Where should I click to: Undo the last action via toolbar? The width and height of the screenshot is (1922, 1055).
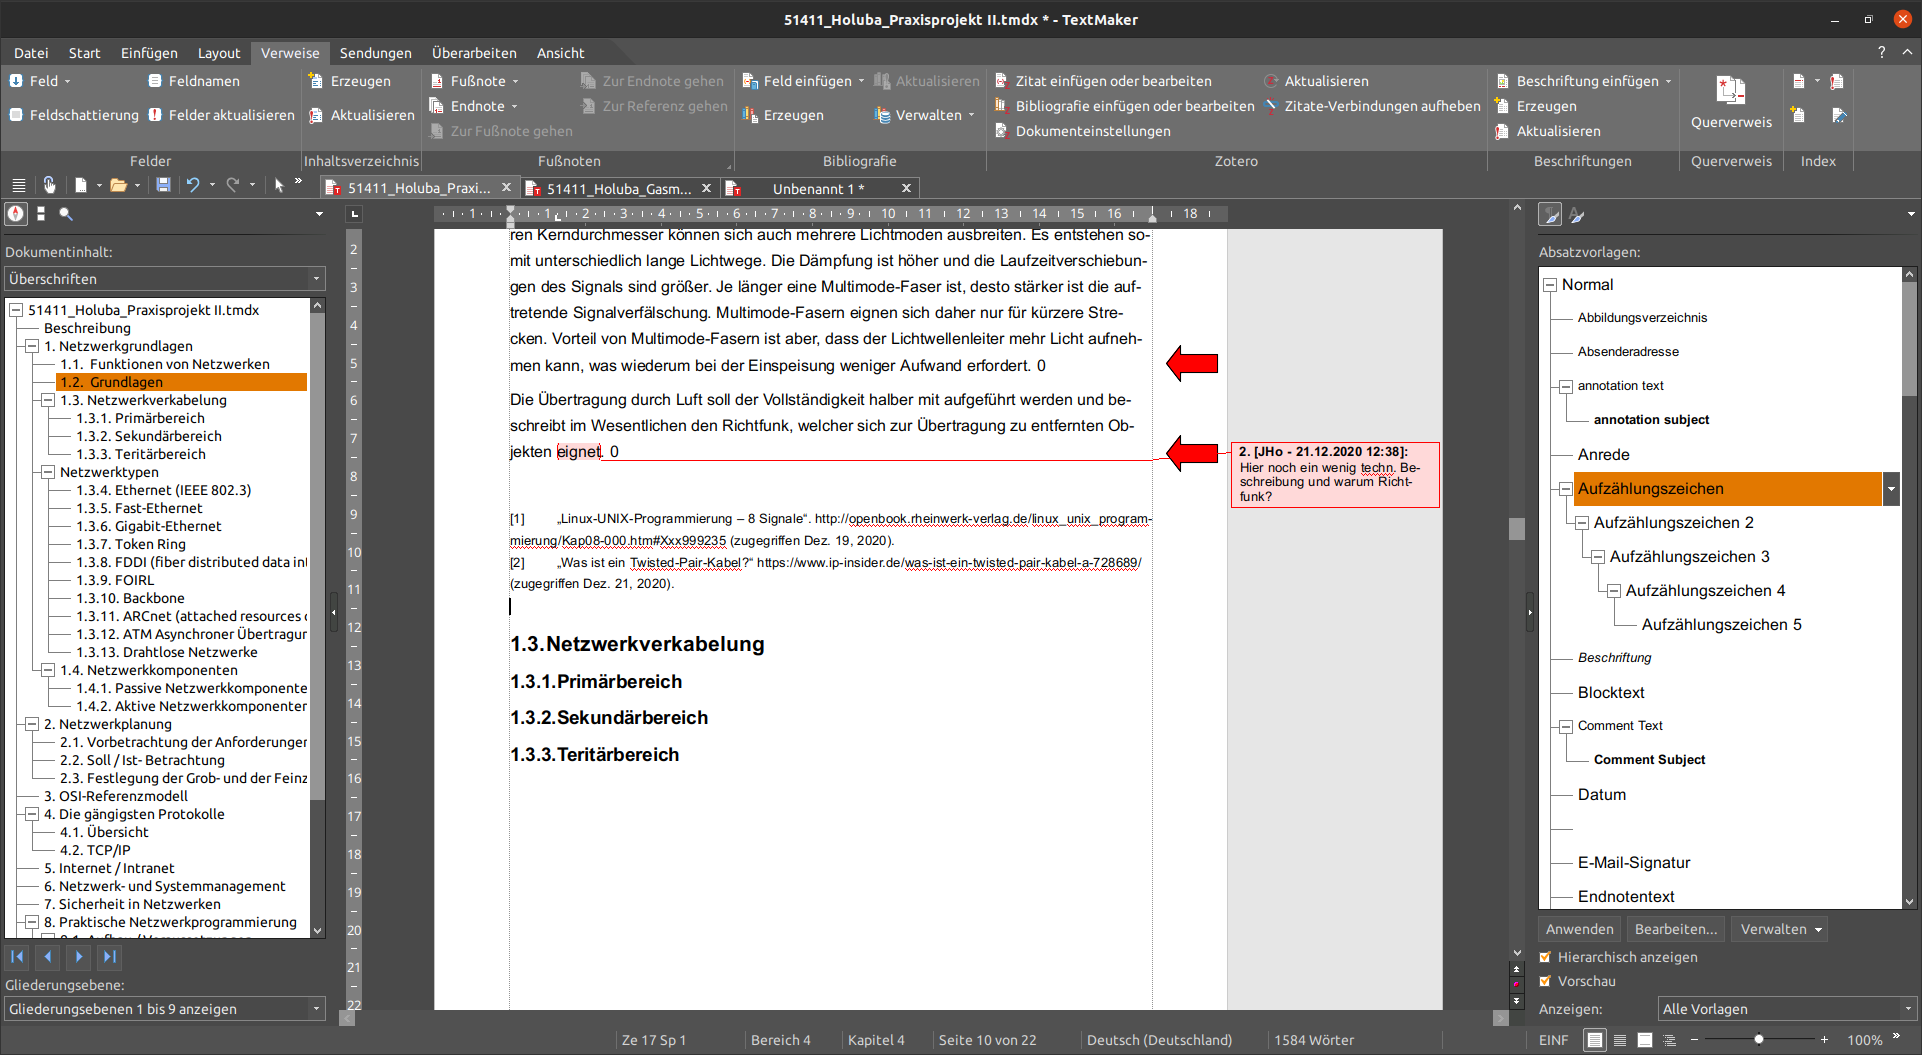193,185
